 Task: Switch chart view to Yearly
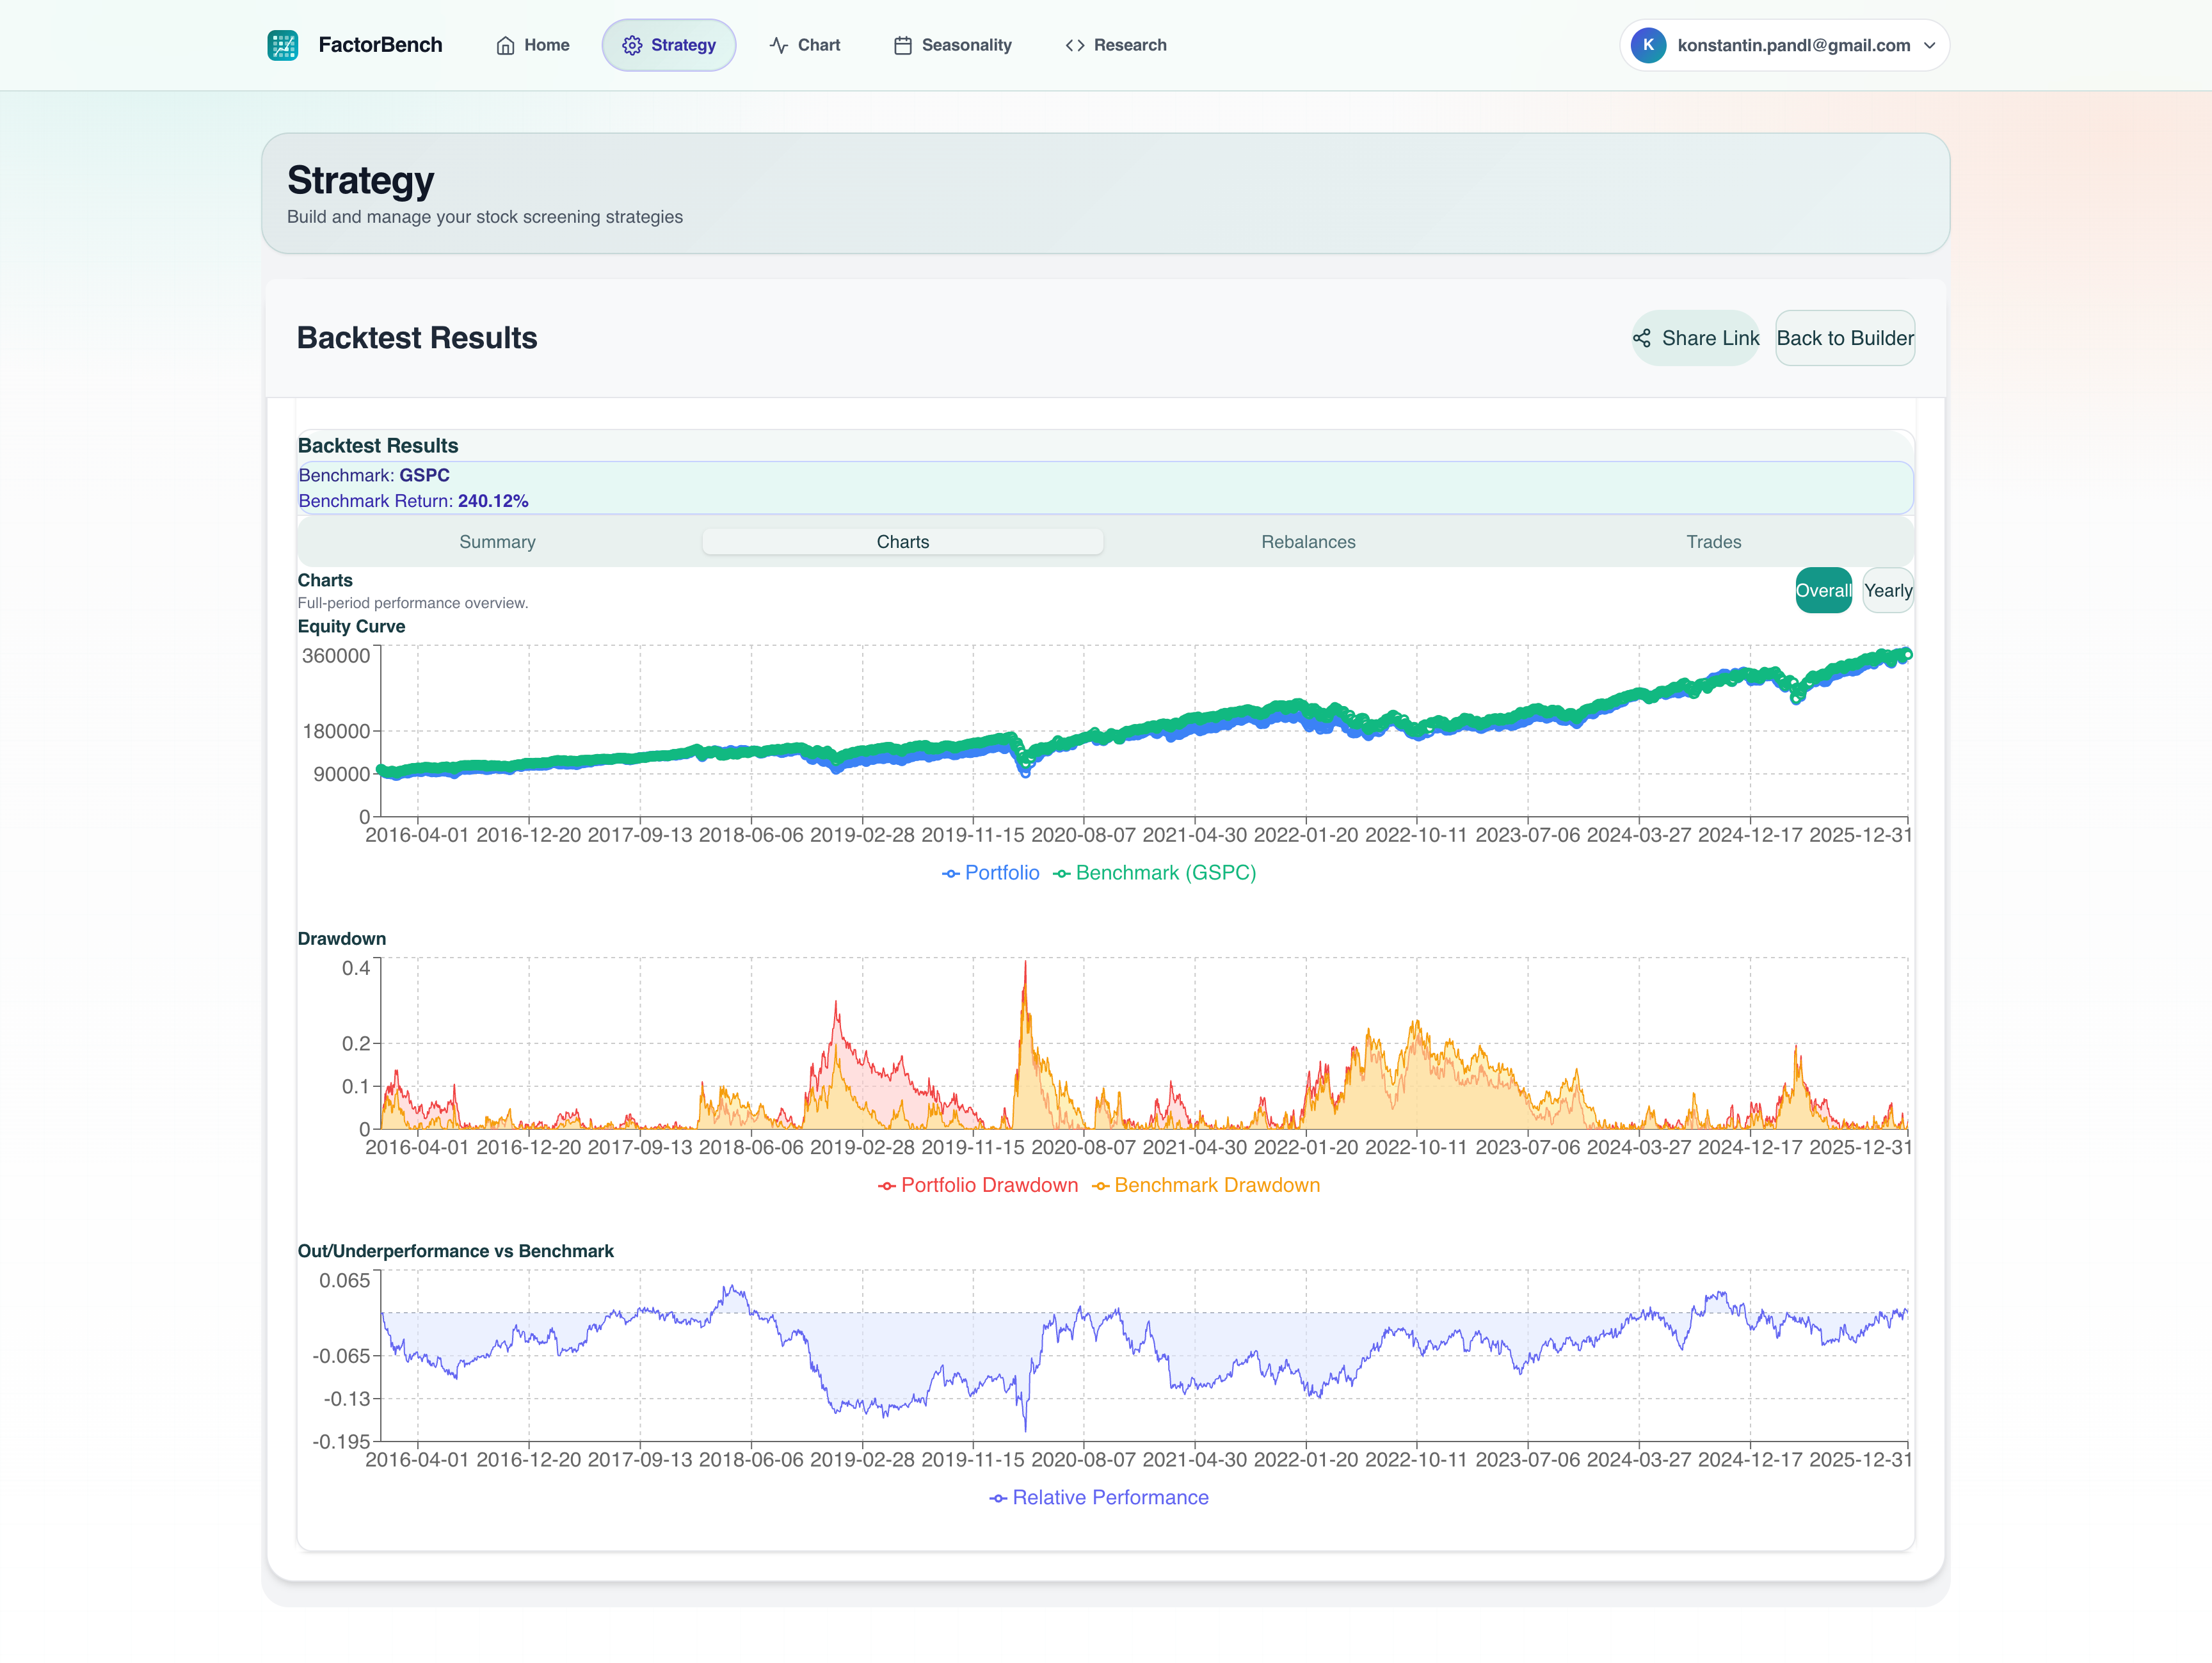coord(1888,590)
